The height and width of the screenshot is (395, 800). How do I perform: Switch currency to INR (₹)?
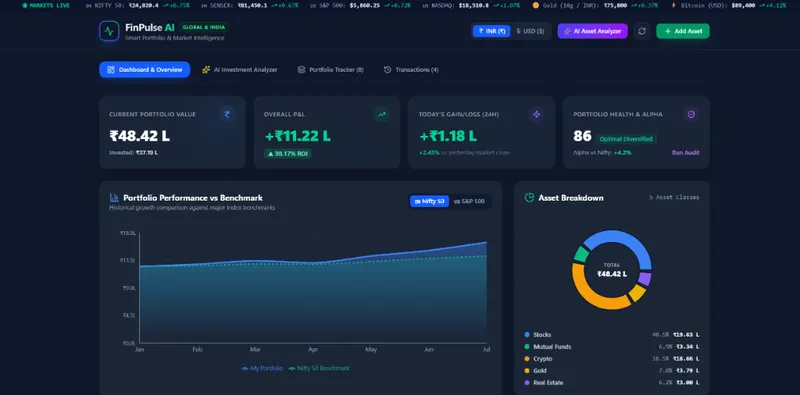pyautogui.click(x=491, y=31)
